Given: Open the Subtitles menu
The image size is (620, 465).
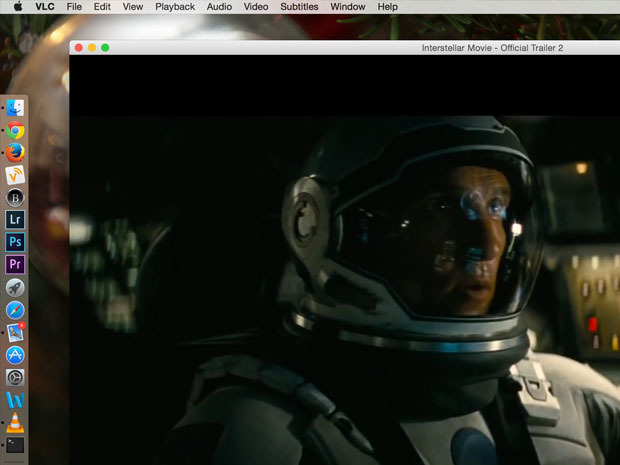Looking at the screenshot, I should click(299, 7).
